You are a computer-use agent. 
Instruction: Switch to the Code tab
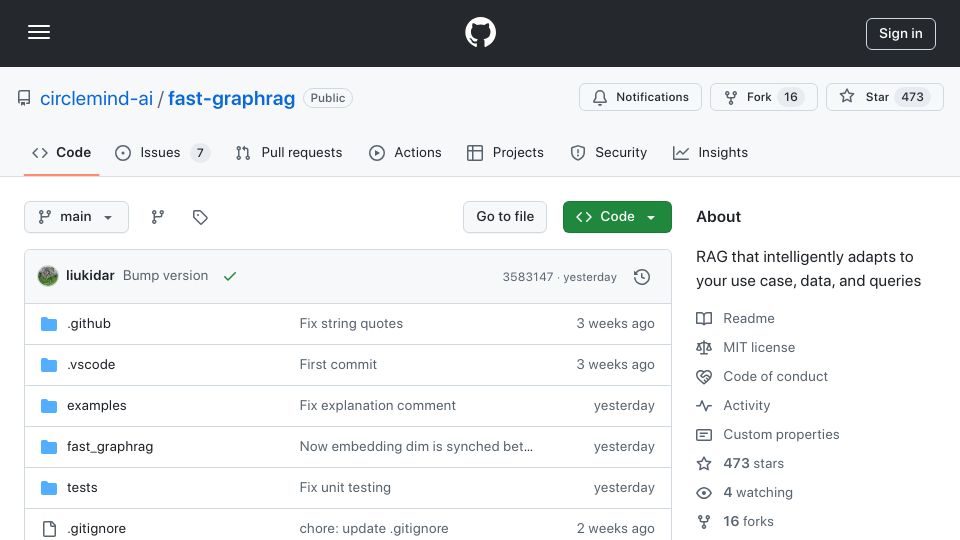[x=61, y=152]
